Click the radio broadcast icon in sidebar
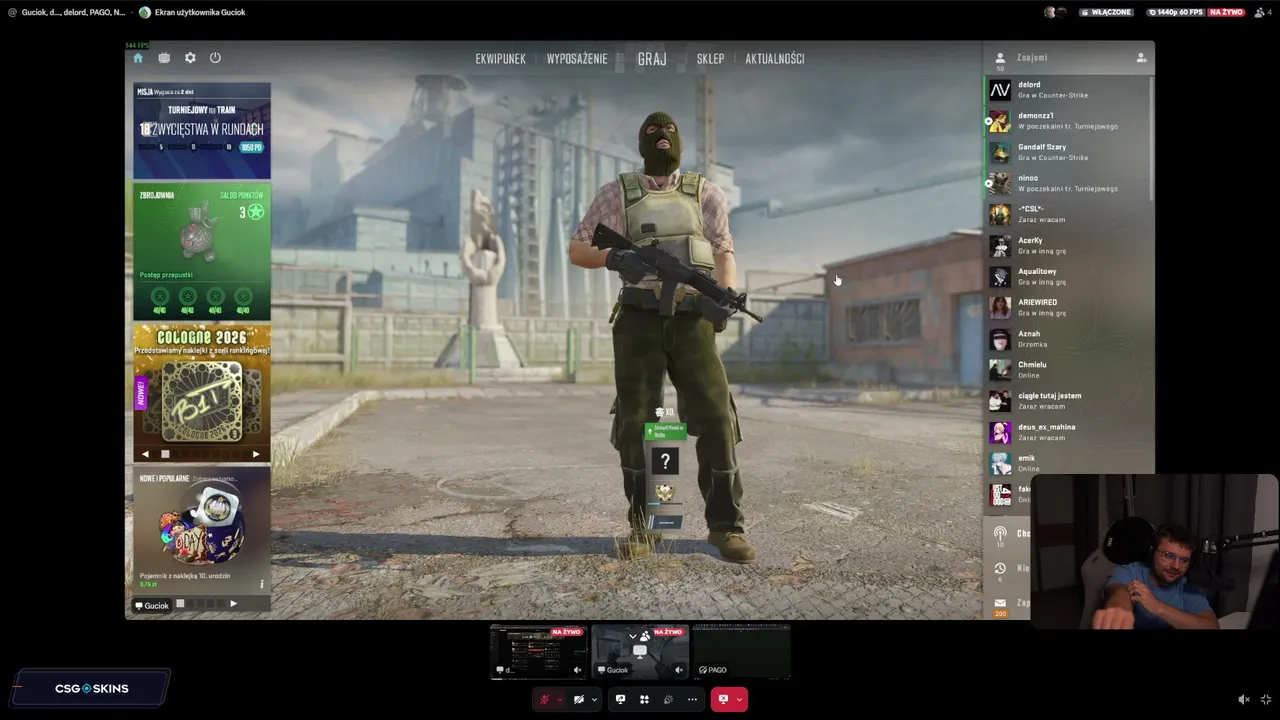This screenshot has height=720, width=1280. 1000,534
